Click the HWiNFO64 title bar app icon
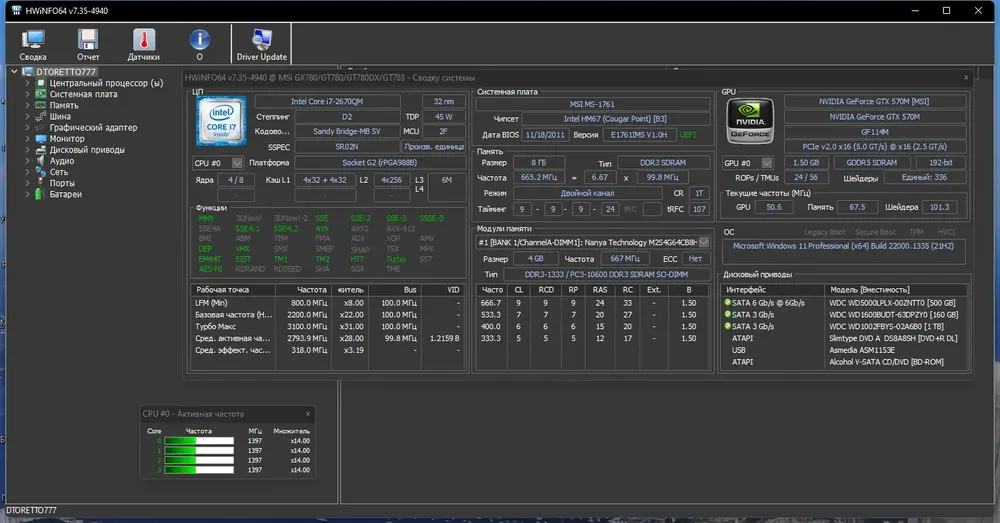Screen dimensions: 1000x523 coord(17,10)
